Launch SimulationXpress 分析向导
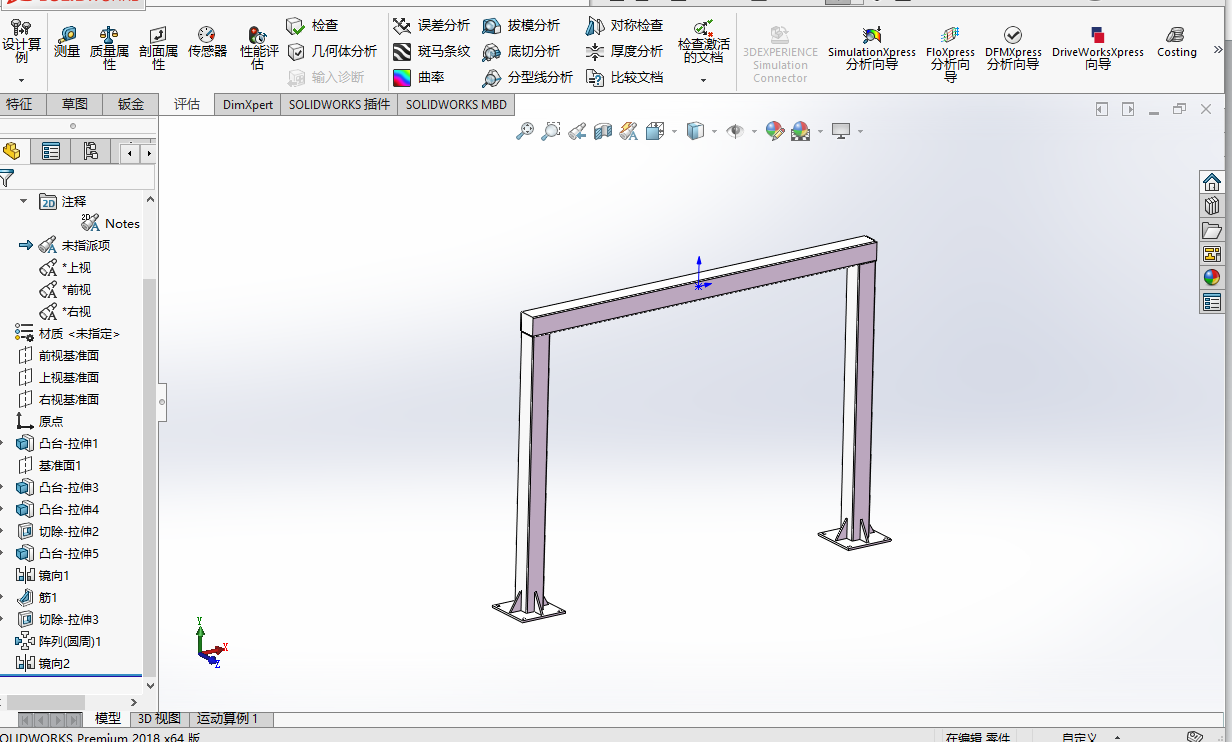Image resolution: width=1232 pixels, height=742 pixels. coord(871,48)
